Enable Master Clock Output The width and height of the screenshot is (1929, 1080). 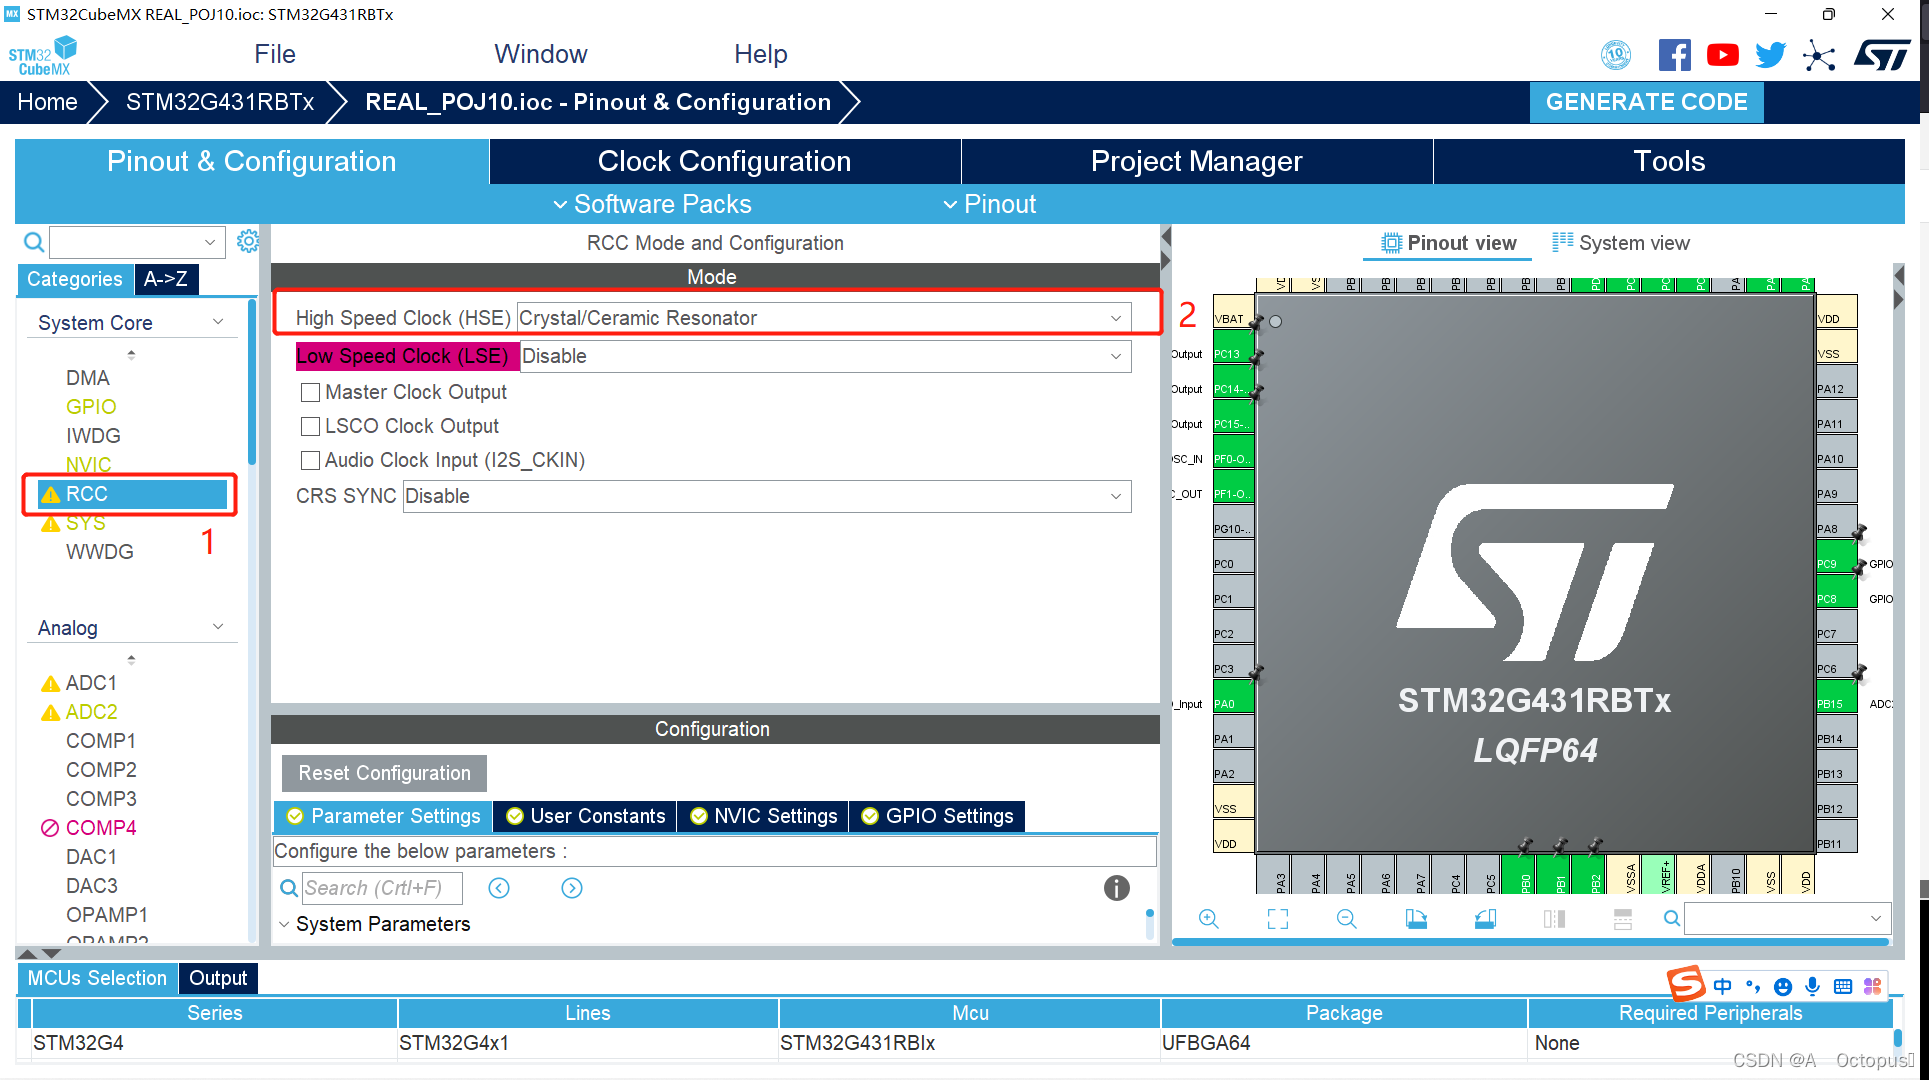(311, 393)
